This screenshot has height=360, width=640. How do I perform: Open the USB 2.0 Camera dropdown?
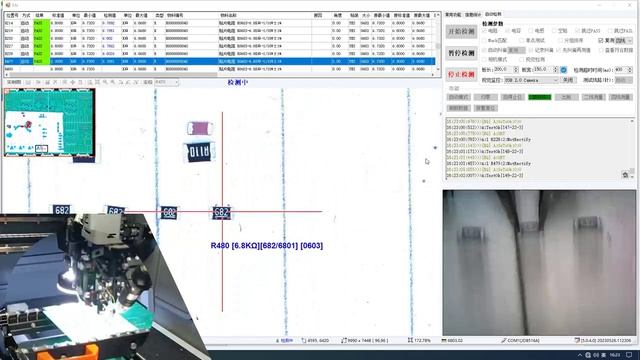click(531, 80)
